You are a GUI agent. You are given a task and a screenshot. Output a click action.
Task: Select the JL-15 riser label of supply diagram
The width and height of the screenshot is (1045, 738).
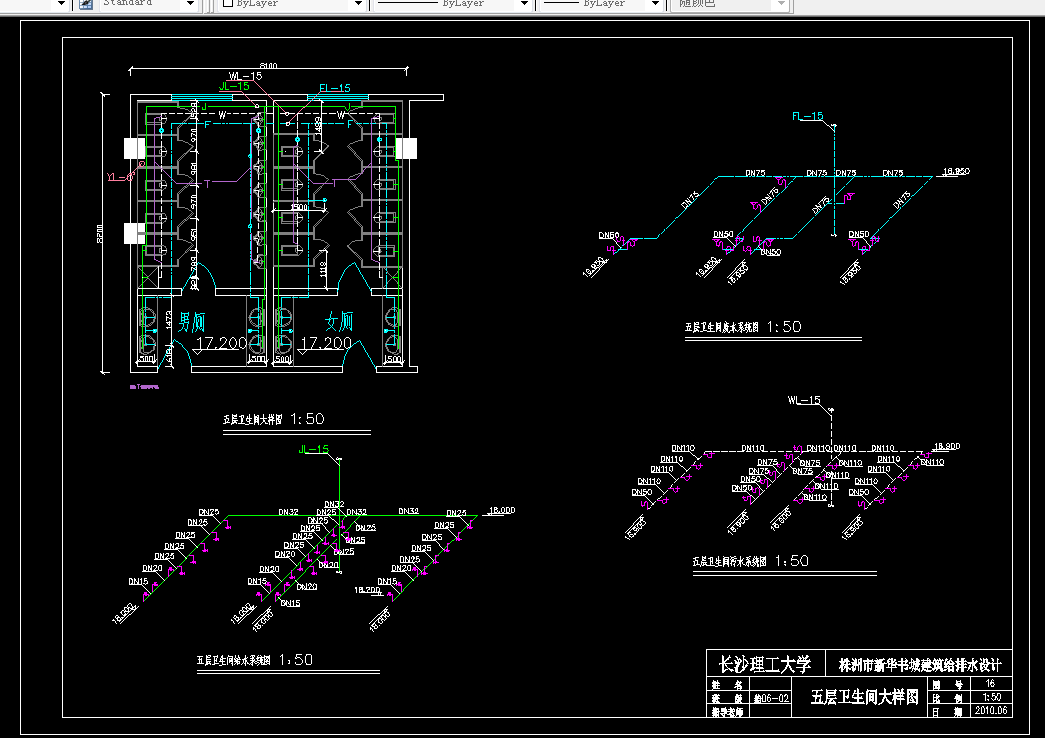coord(314,449)
